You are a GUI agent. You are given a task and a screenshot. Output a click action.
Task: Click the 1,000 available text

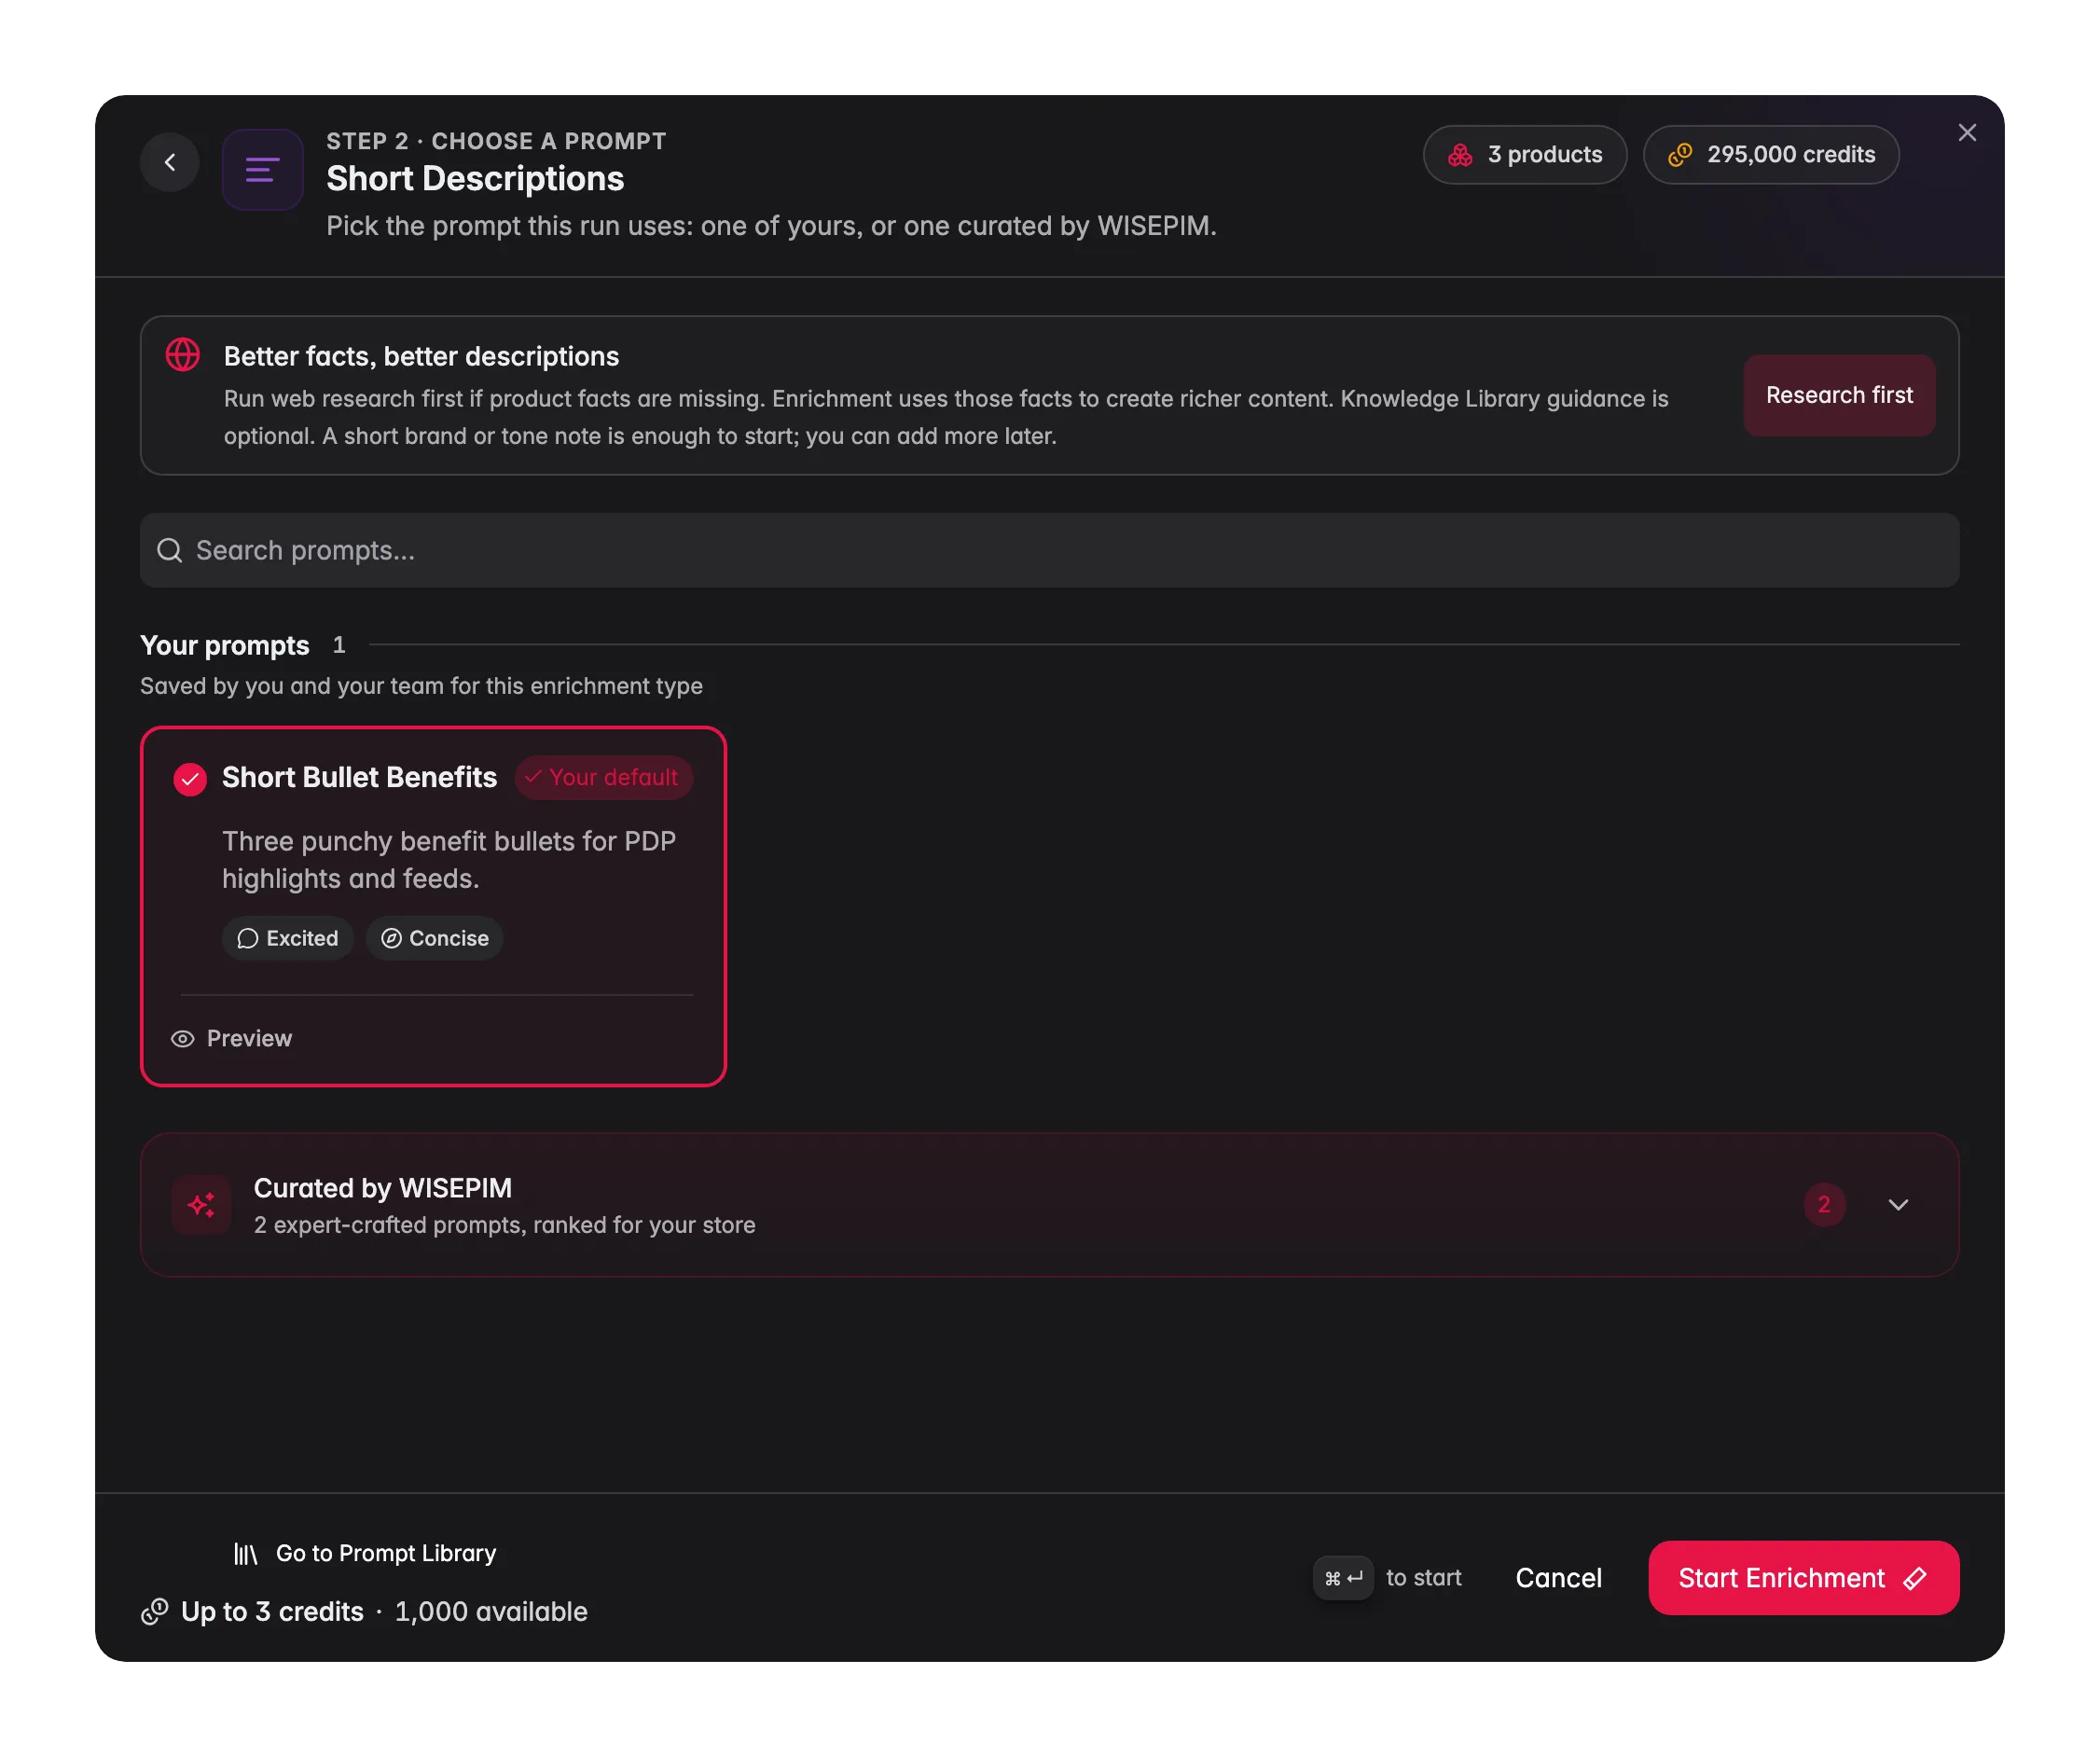point(491,1612)
